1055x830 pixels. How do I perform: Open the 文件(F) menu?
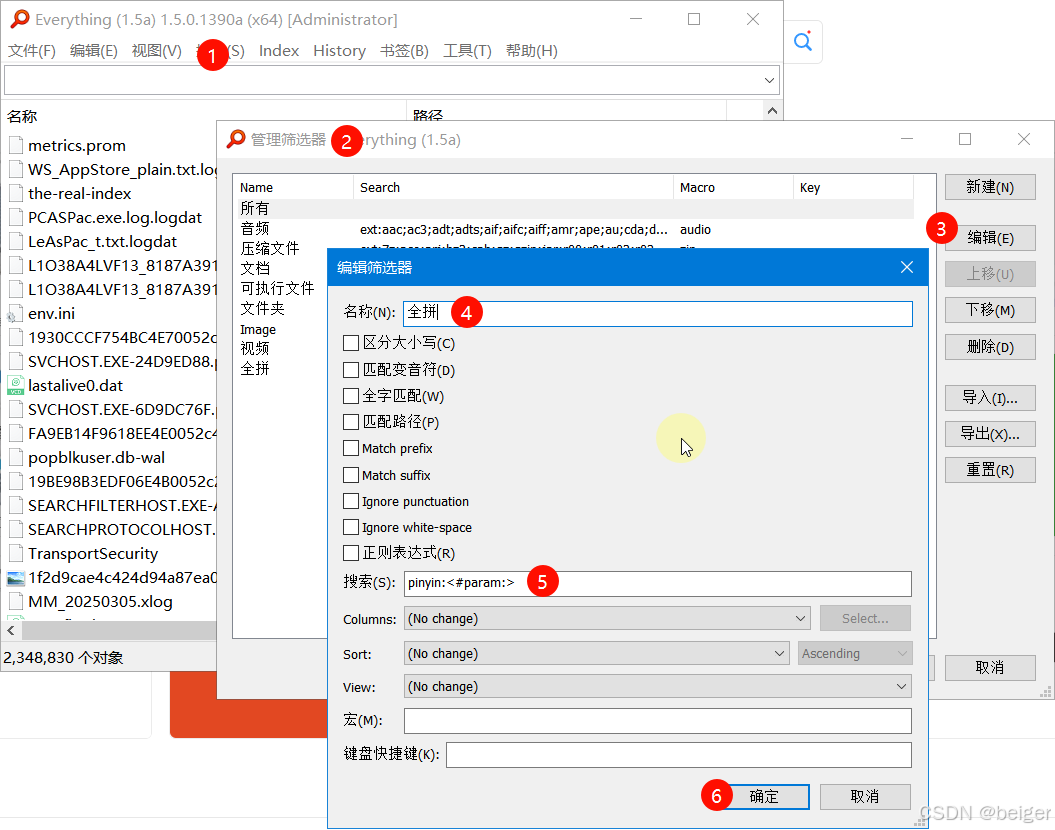[32, 50]
